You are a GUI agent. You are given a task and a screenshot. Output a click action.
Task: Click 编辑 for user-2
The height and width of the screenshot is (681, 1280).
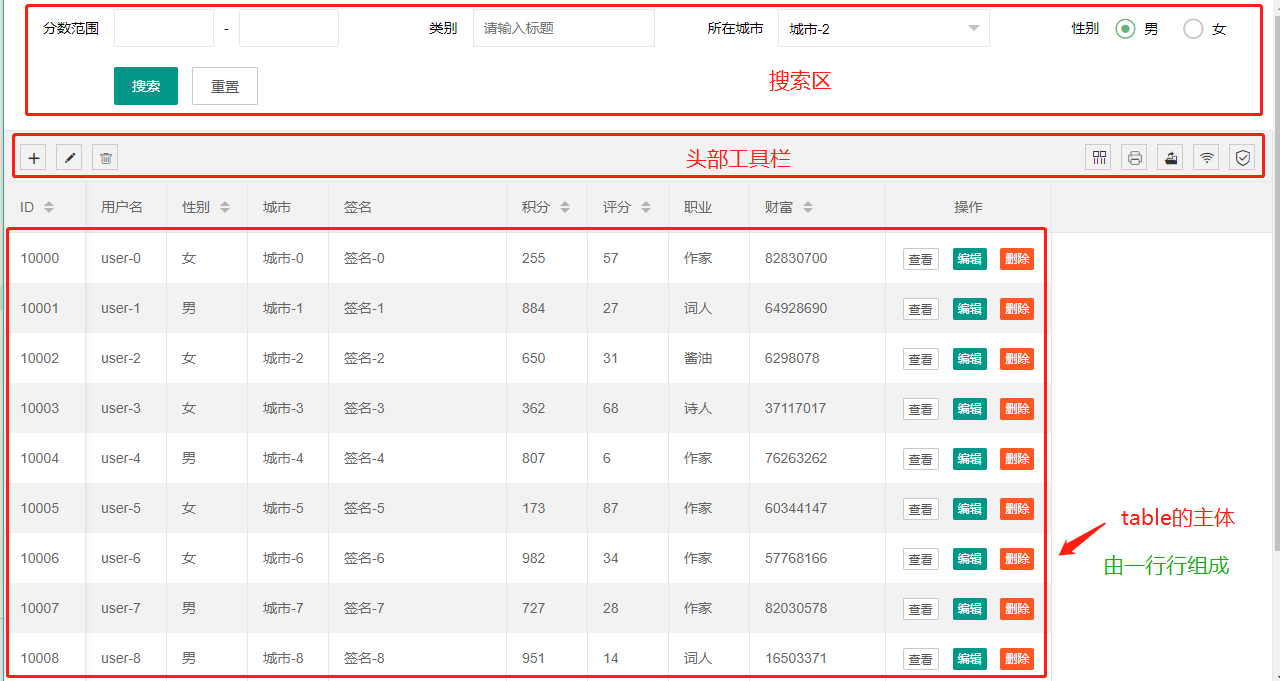[x=970, y=358]
